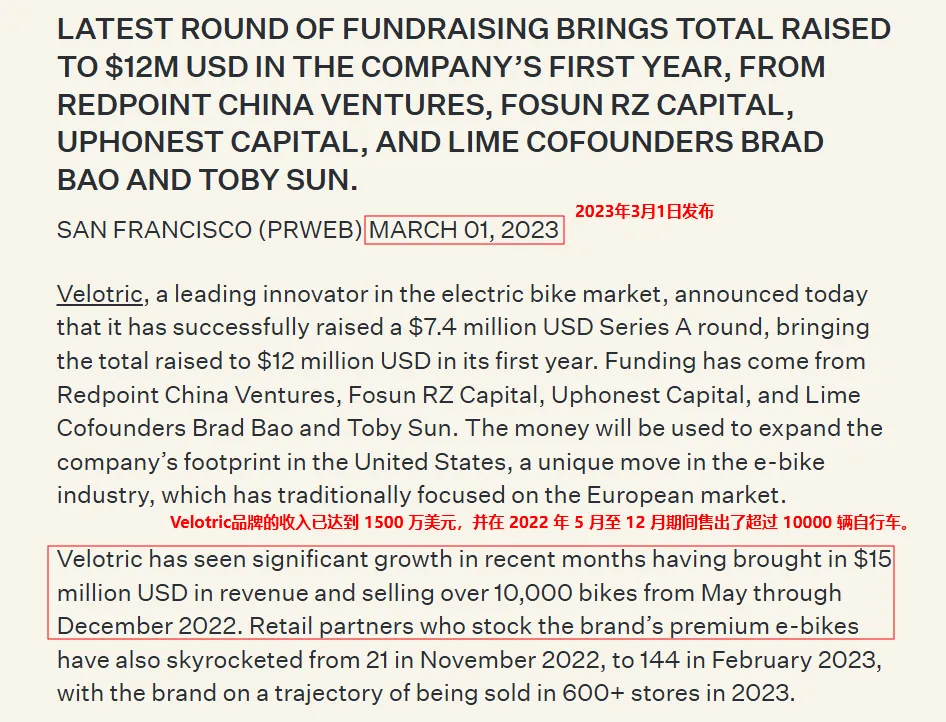Click the boxed date MARCH 01, 2023
Viewport: 946px width, 722px height.
pos(464,230)
